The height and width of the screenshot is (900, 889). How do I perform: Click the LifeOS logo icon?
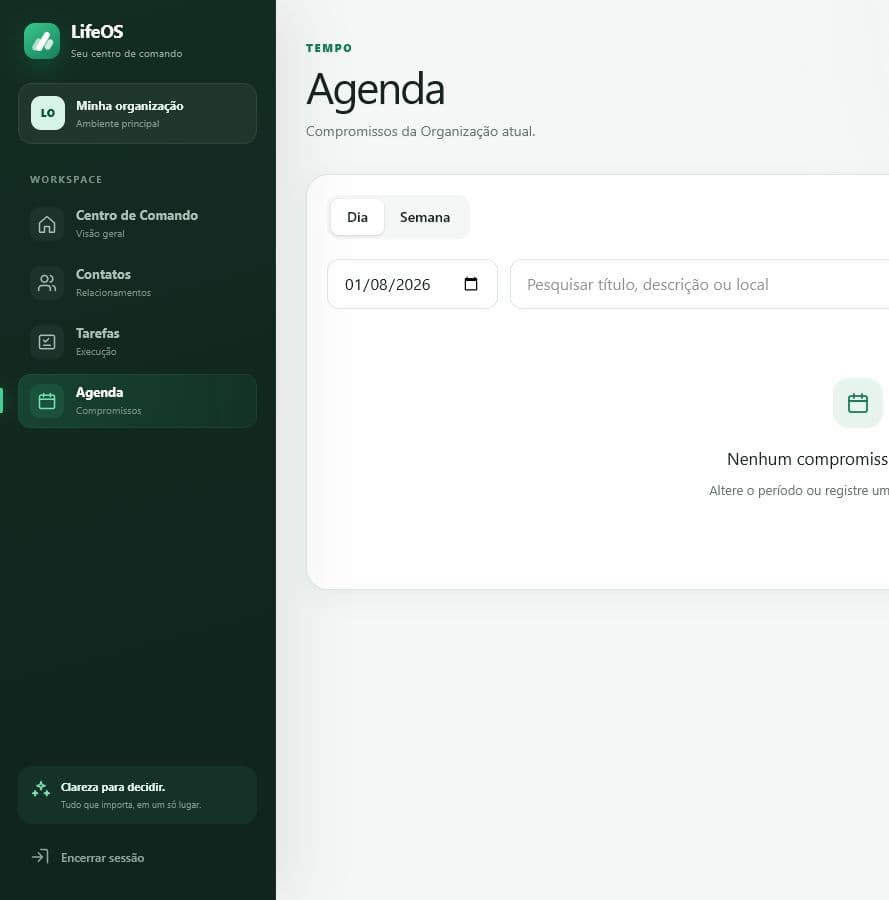coord(42,41)
